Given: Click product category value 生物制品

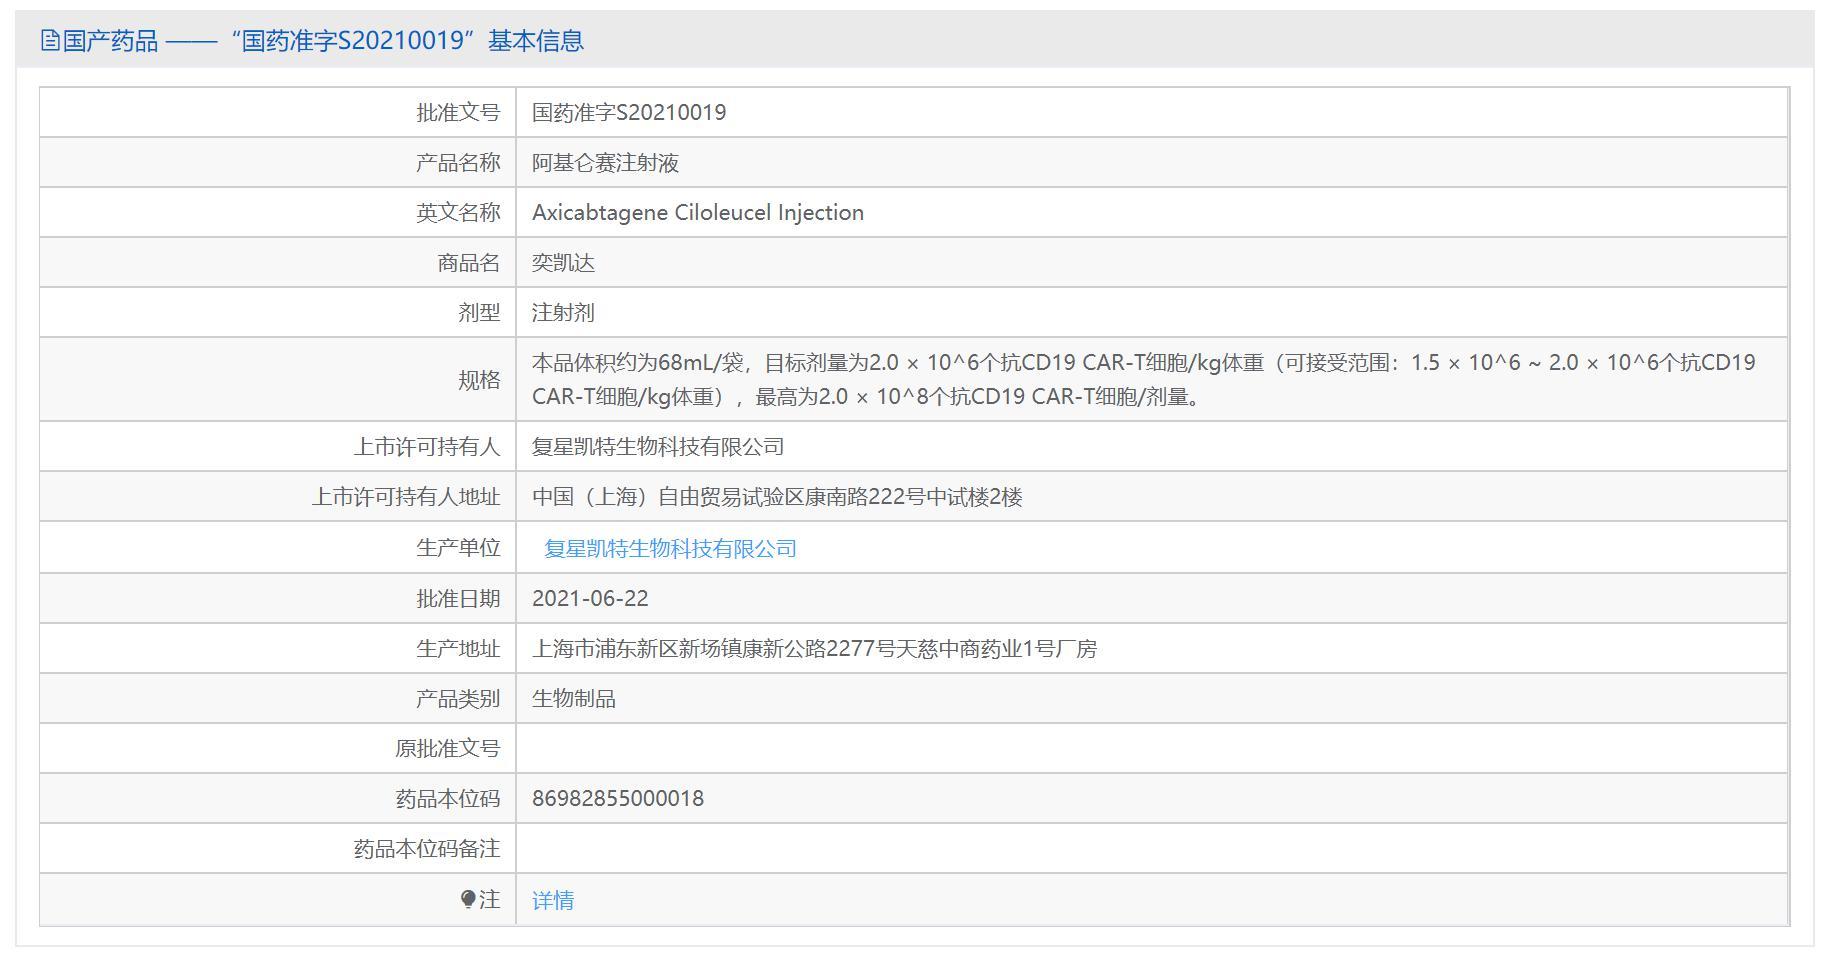Looking at the screenshot, I should (574, 698).
